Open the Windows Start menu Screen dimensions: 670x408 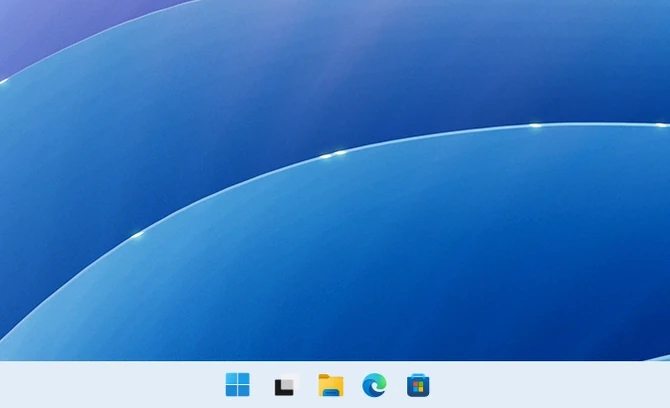(x=238, y=385)
